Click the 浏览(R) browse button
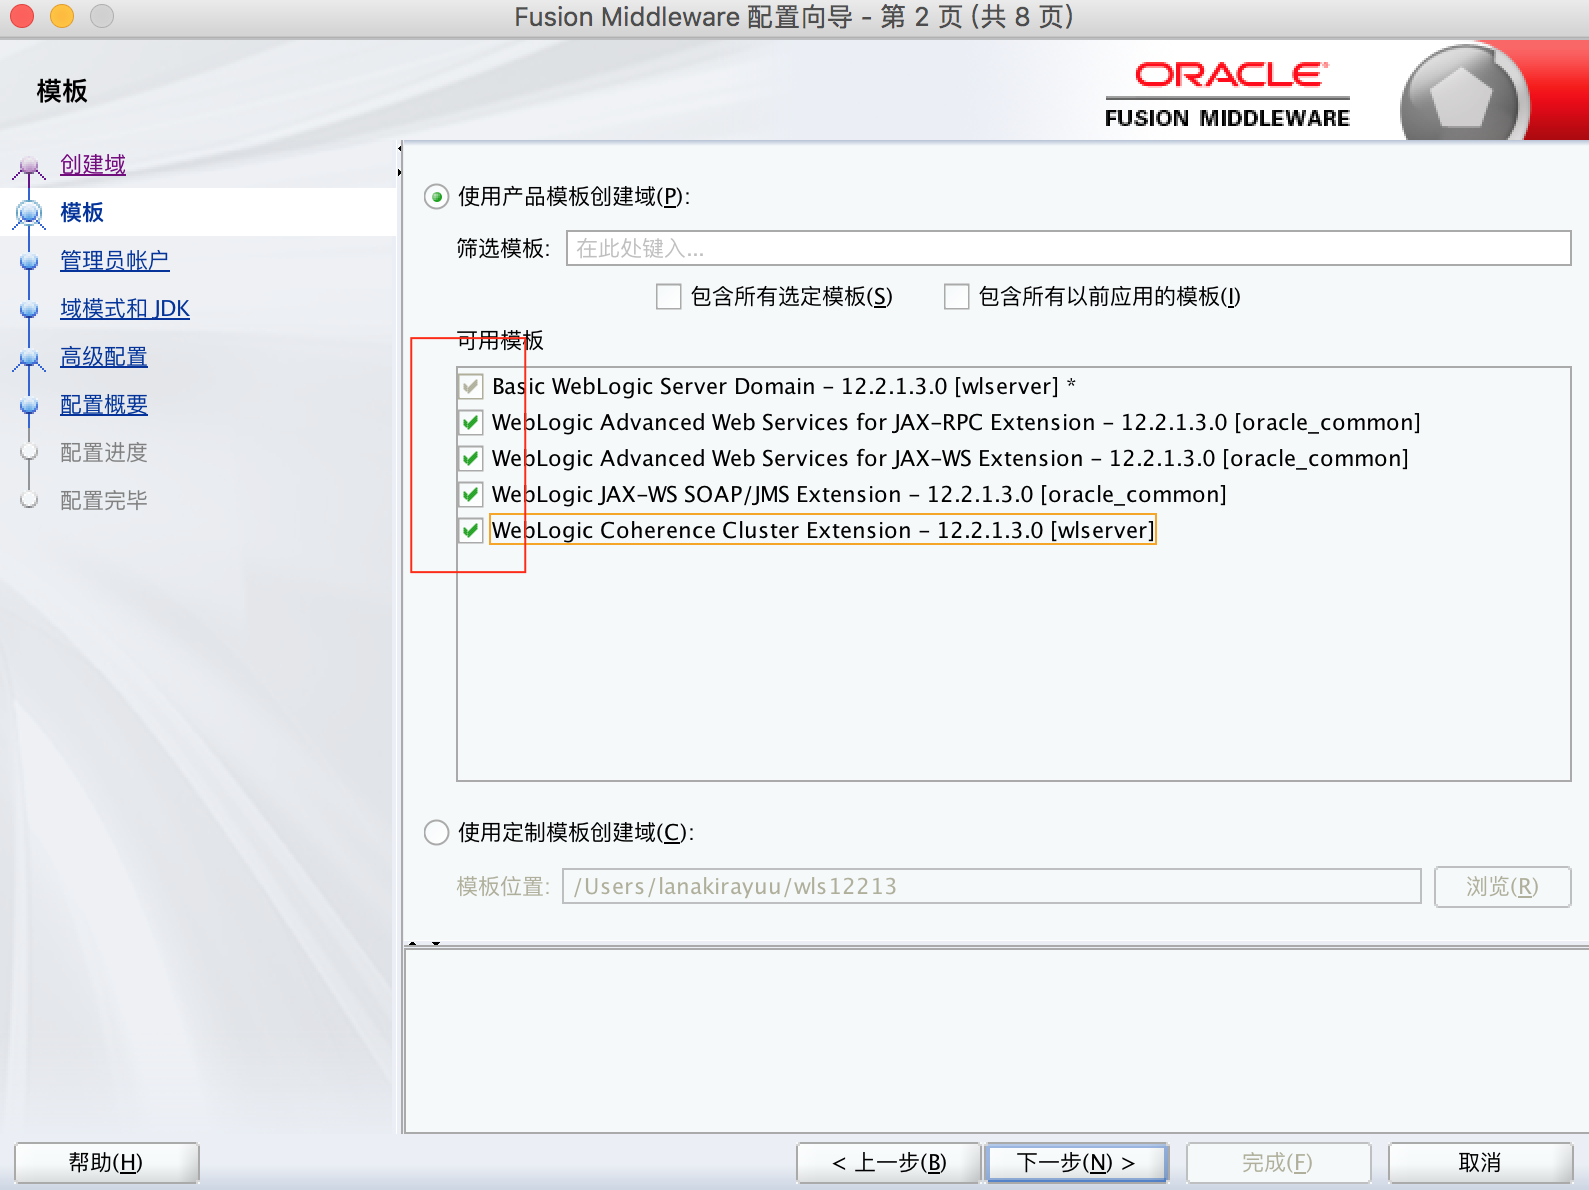This screenshot has height=1190, width=1589. coord(1502,887)
